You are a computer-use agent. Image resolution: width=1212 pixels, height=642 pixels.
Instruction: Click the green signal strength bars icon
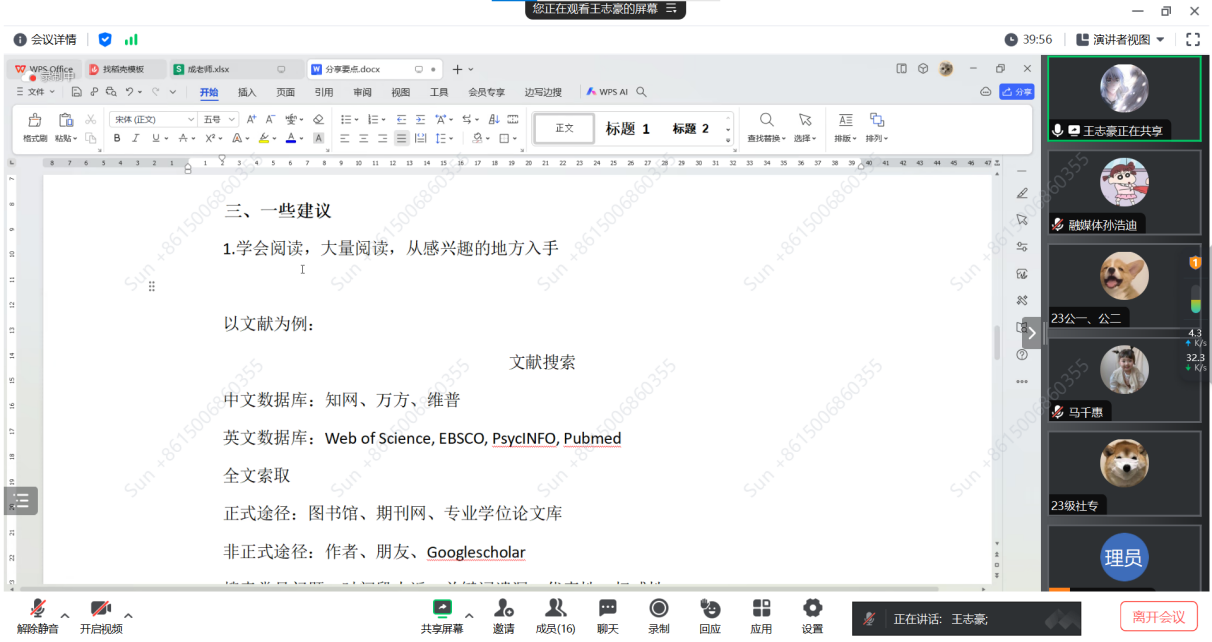131,40
